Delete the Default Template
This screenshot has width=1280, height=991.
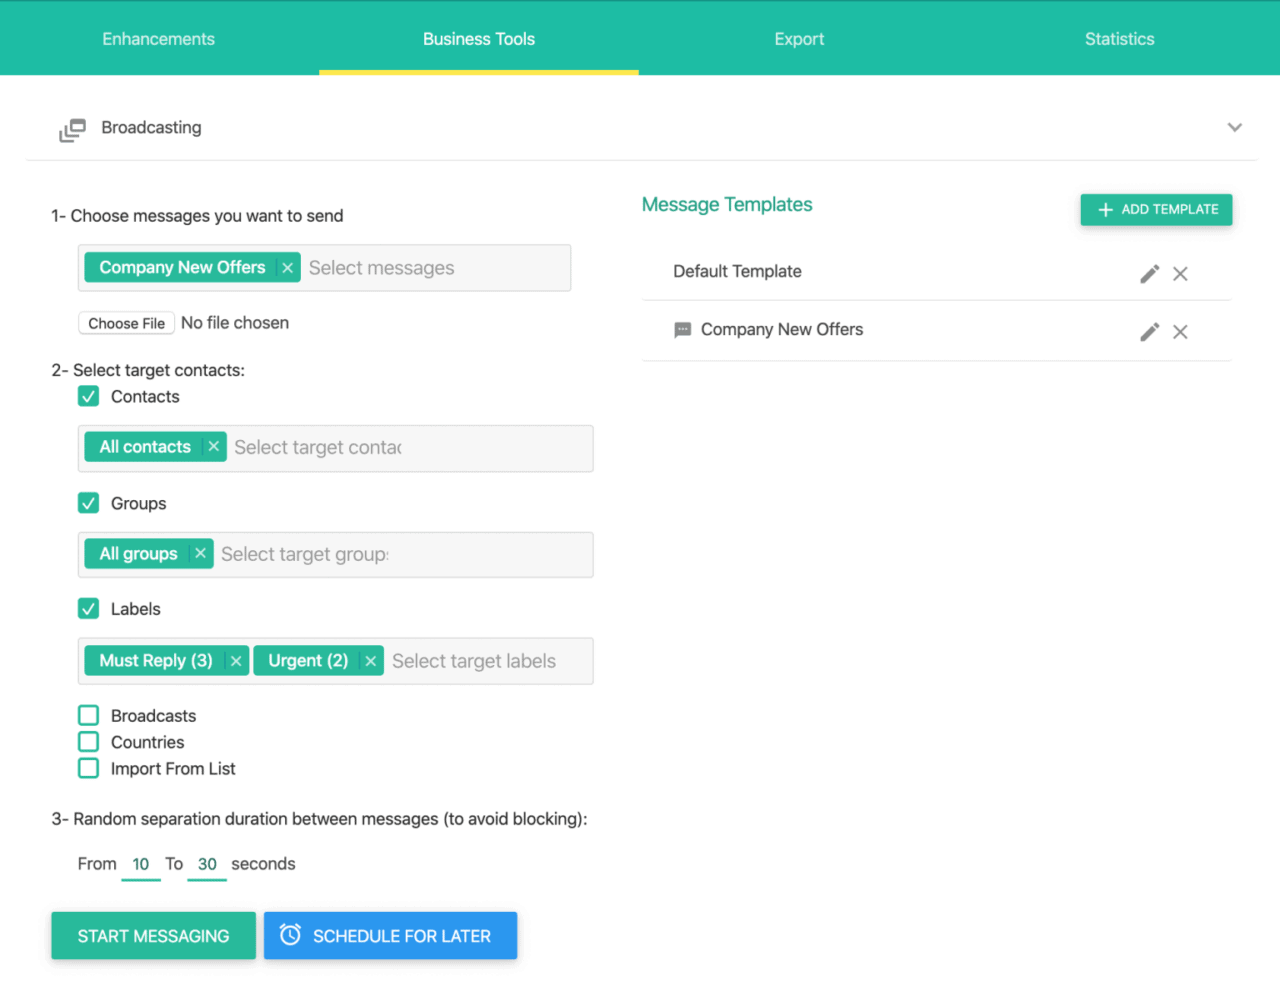coord(1180,274)
